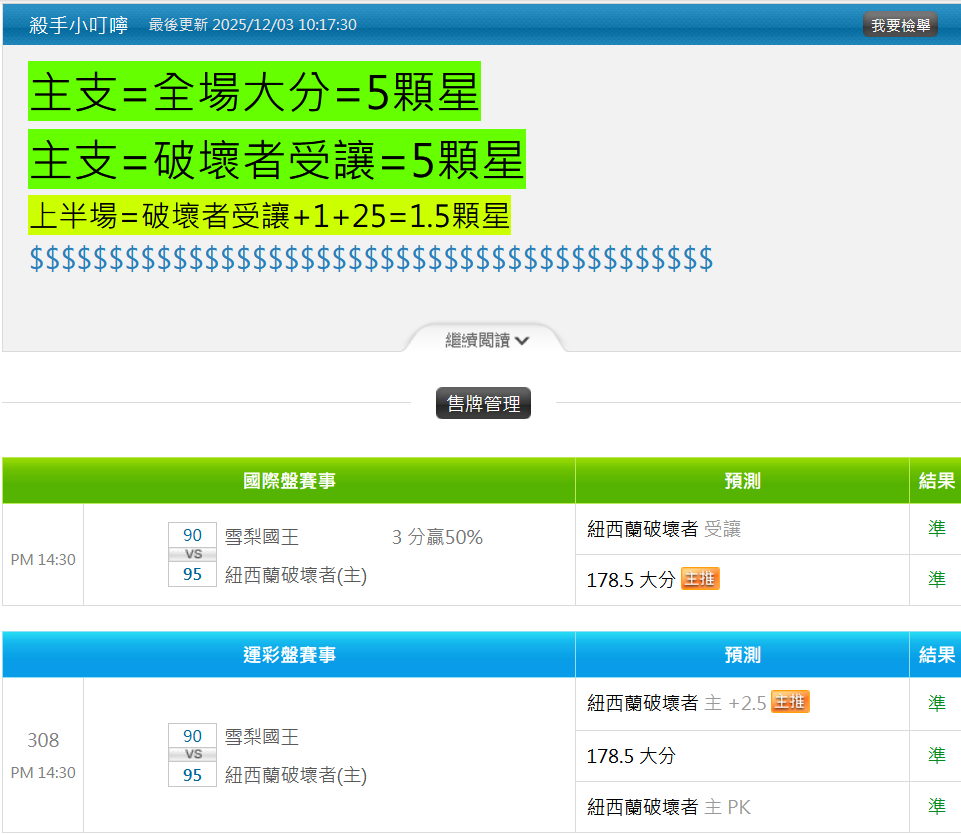This screenshot has width=961, height=834.
Task: Click 紐西蘭破壞者(主) team name in 運彩盤賽事
Action: [x=296, y=775]
